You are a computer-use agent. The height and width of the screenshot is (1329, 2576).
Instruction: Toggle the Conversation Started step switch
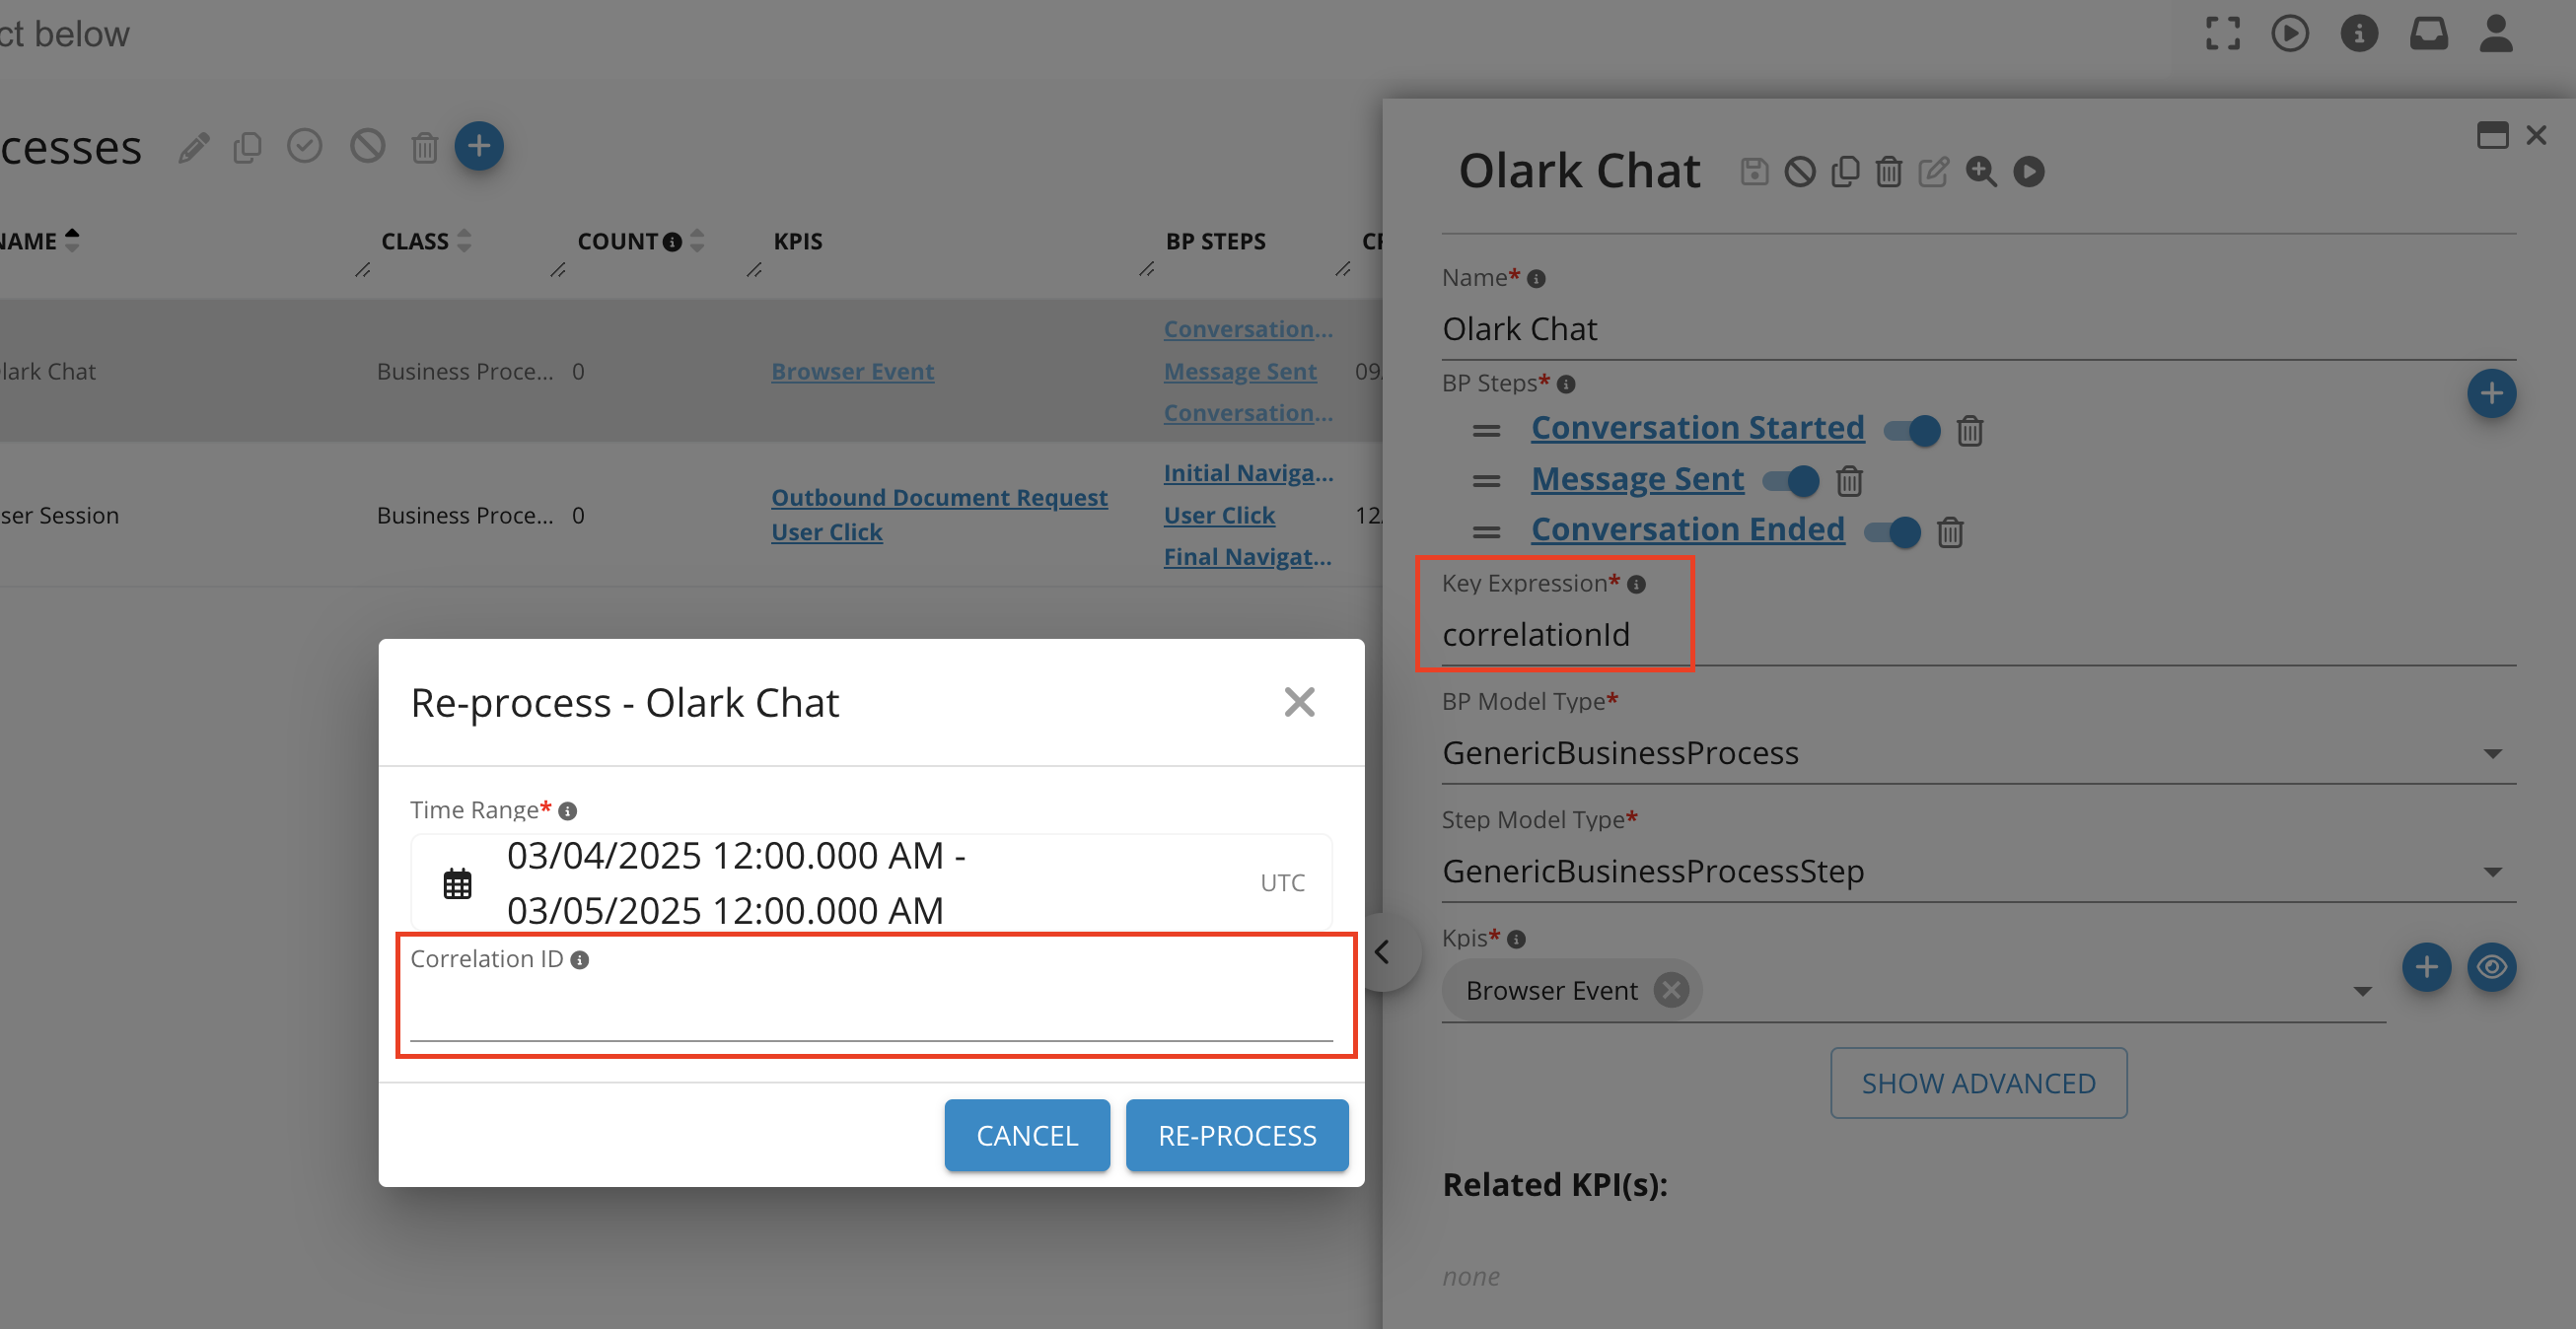tap(1911, 431)
